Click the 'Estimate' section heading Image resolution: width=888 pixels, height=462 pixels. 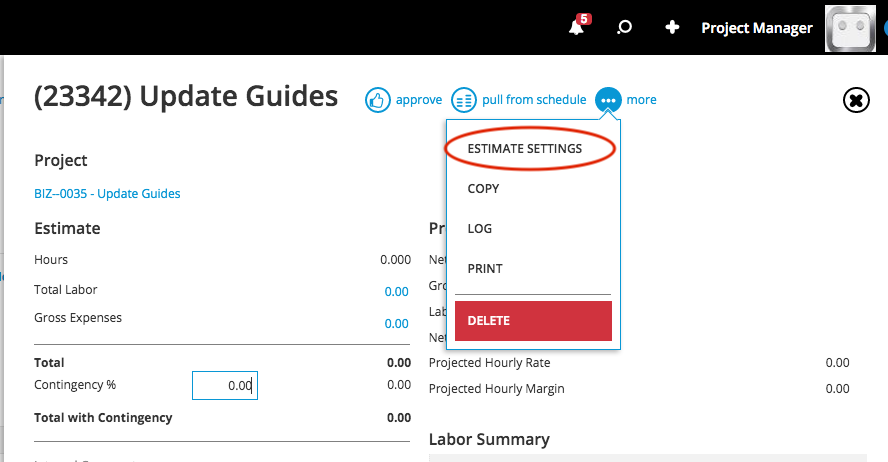[x=67, y=229]
